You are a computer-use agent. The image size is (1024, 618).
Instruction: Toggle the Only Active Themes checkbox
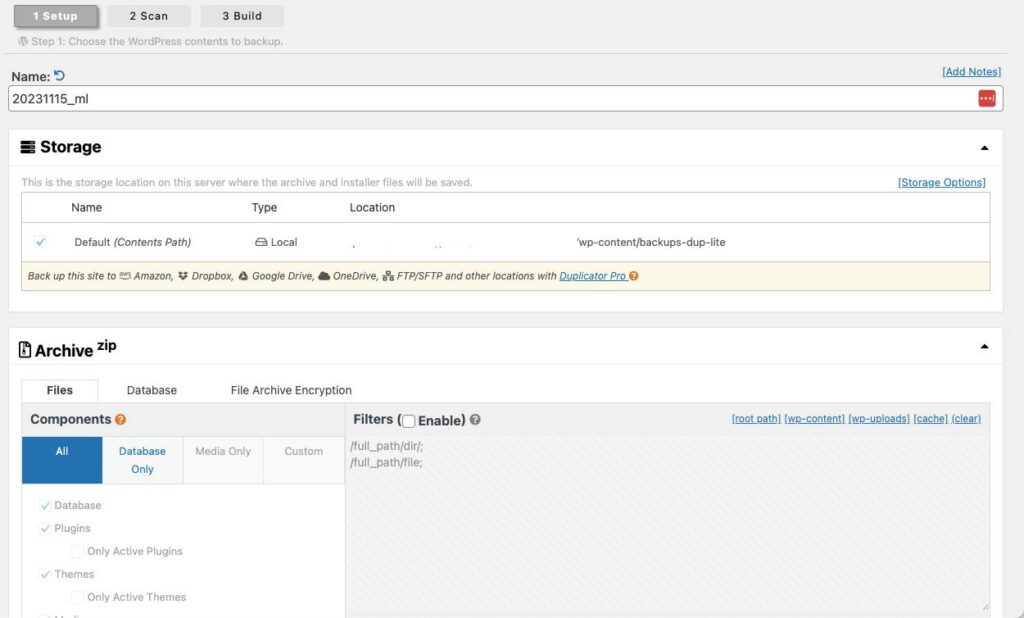[78, 597]
